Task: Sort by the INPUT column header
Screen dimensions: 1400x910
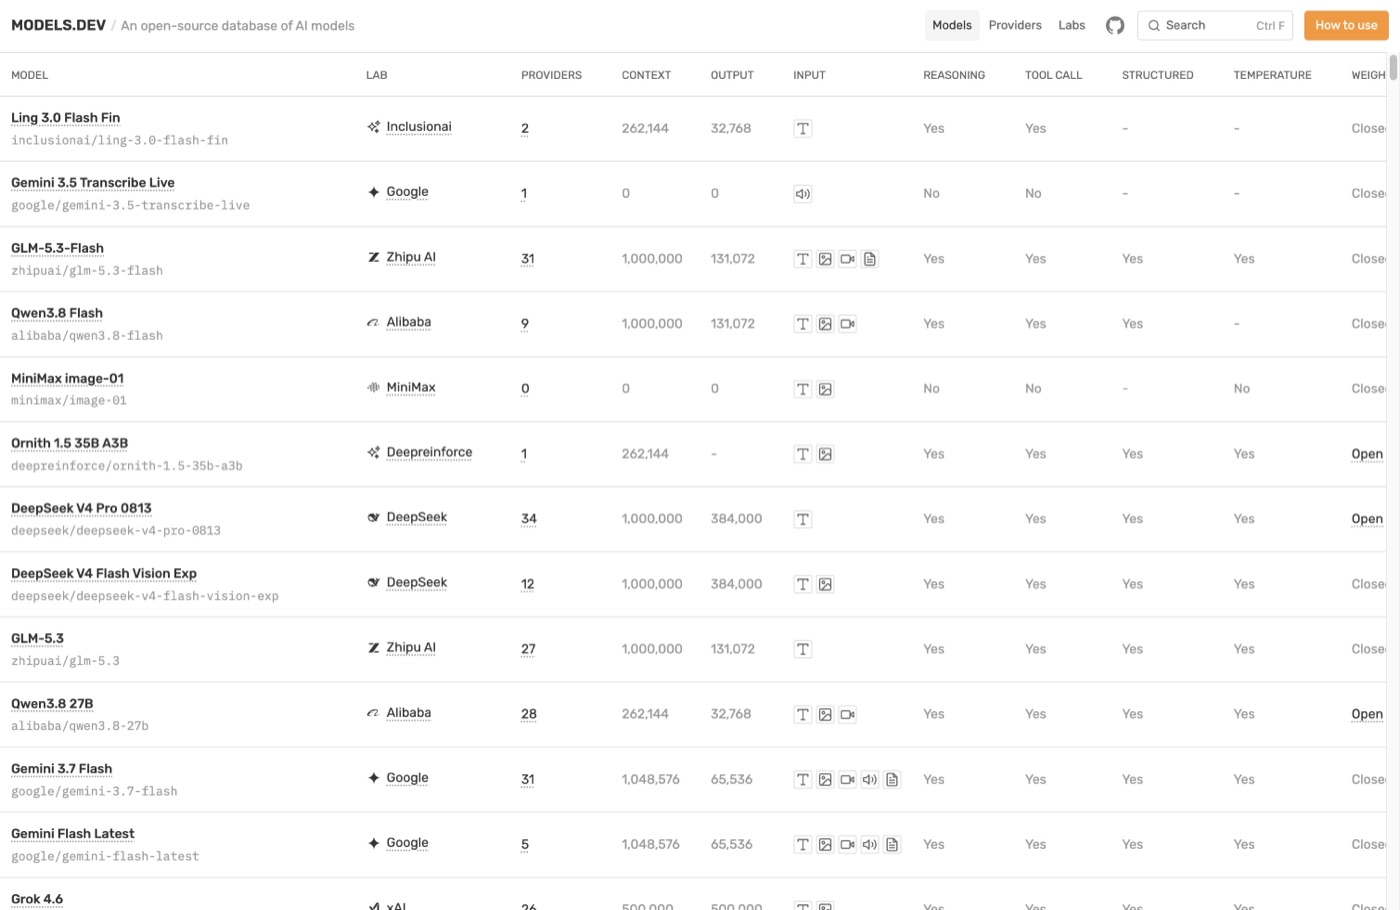Action: pyautogui.click(x=809, y=75)
